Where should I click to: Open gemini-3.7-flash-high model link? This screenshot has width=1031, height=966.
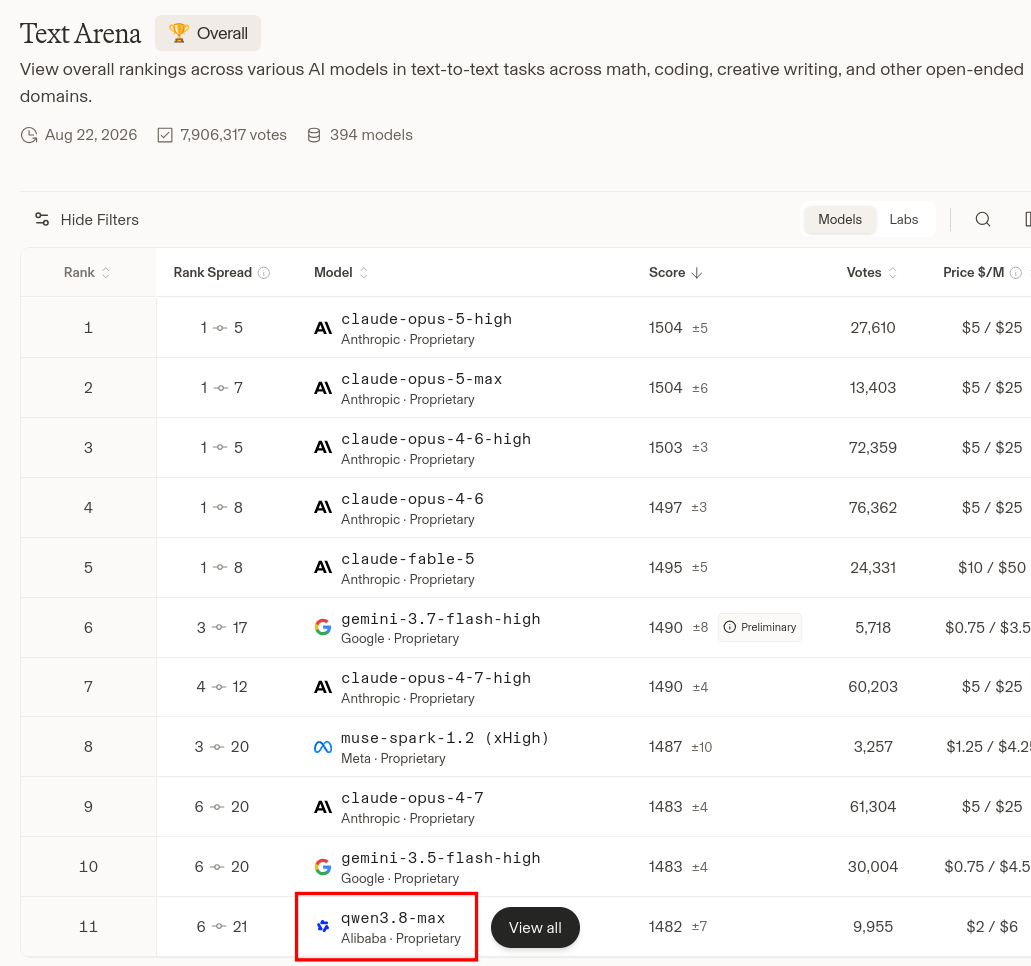coord(441,619)
